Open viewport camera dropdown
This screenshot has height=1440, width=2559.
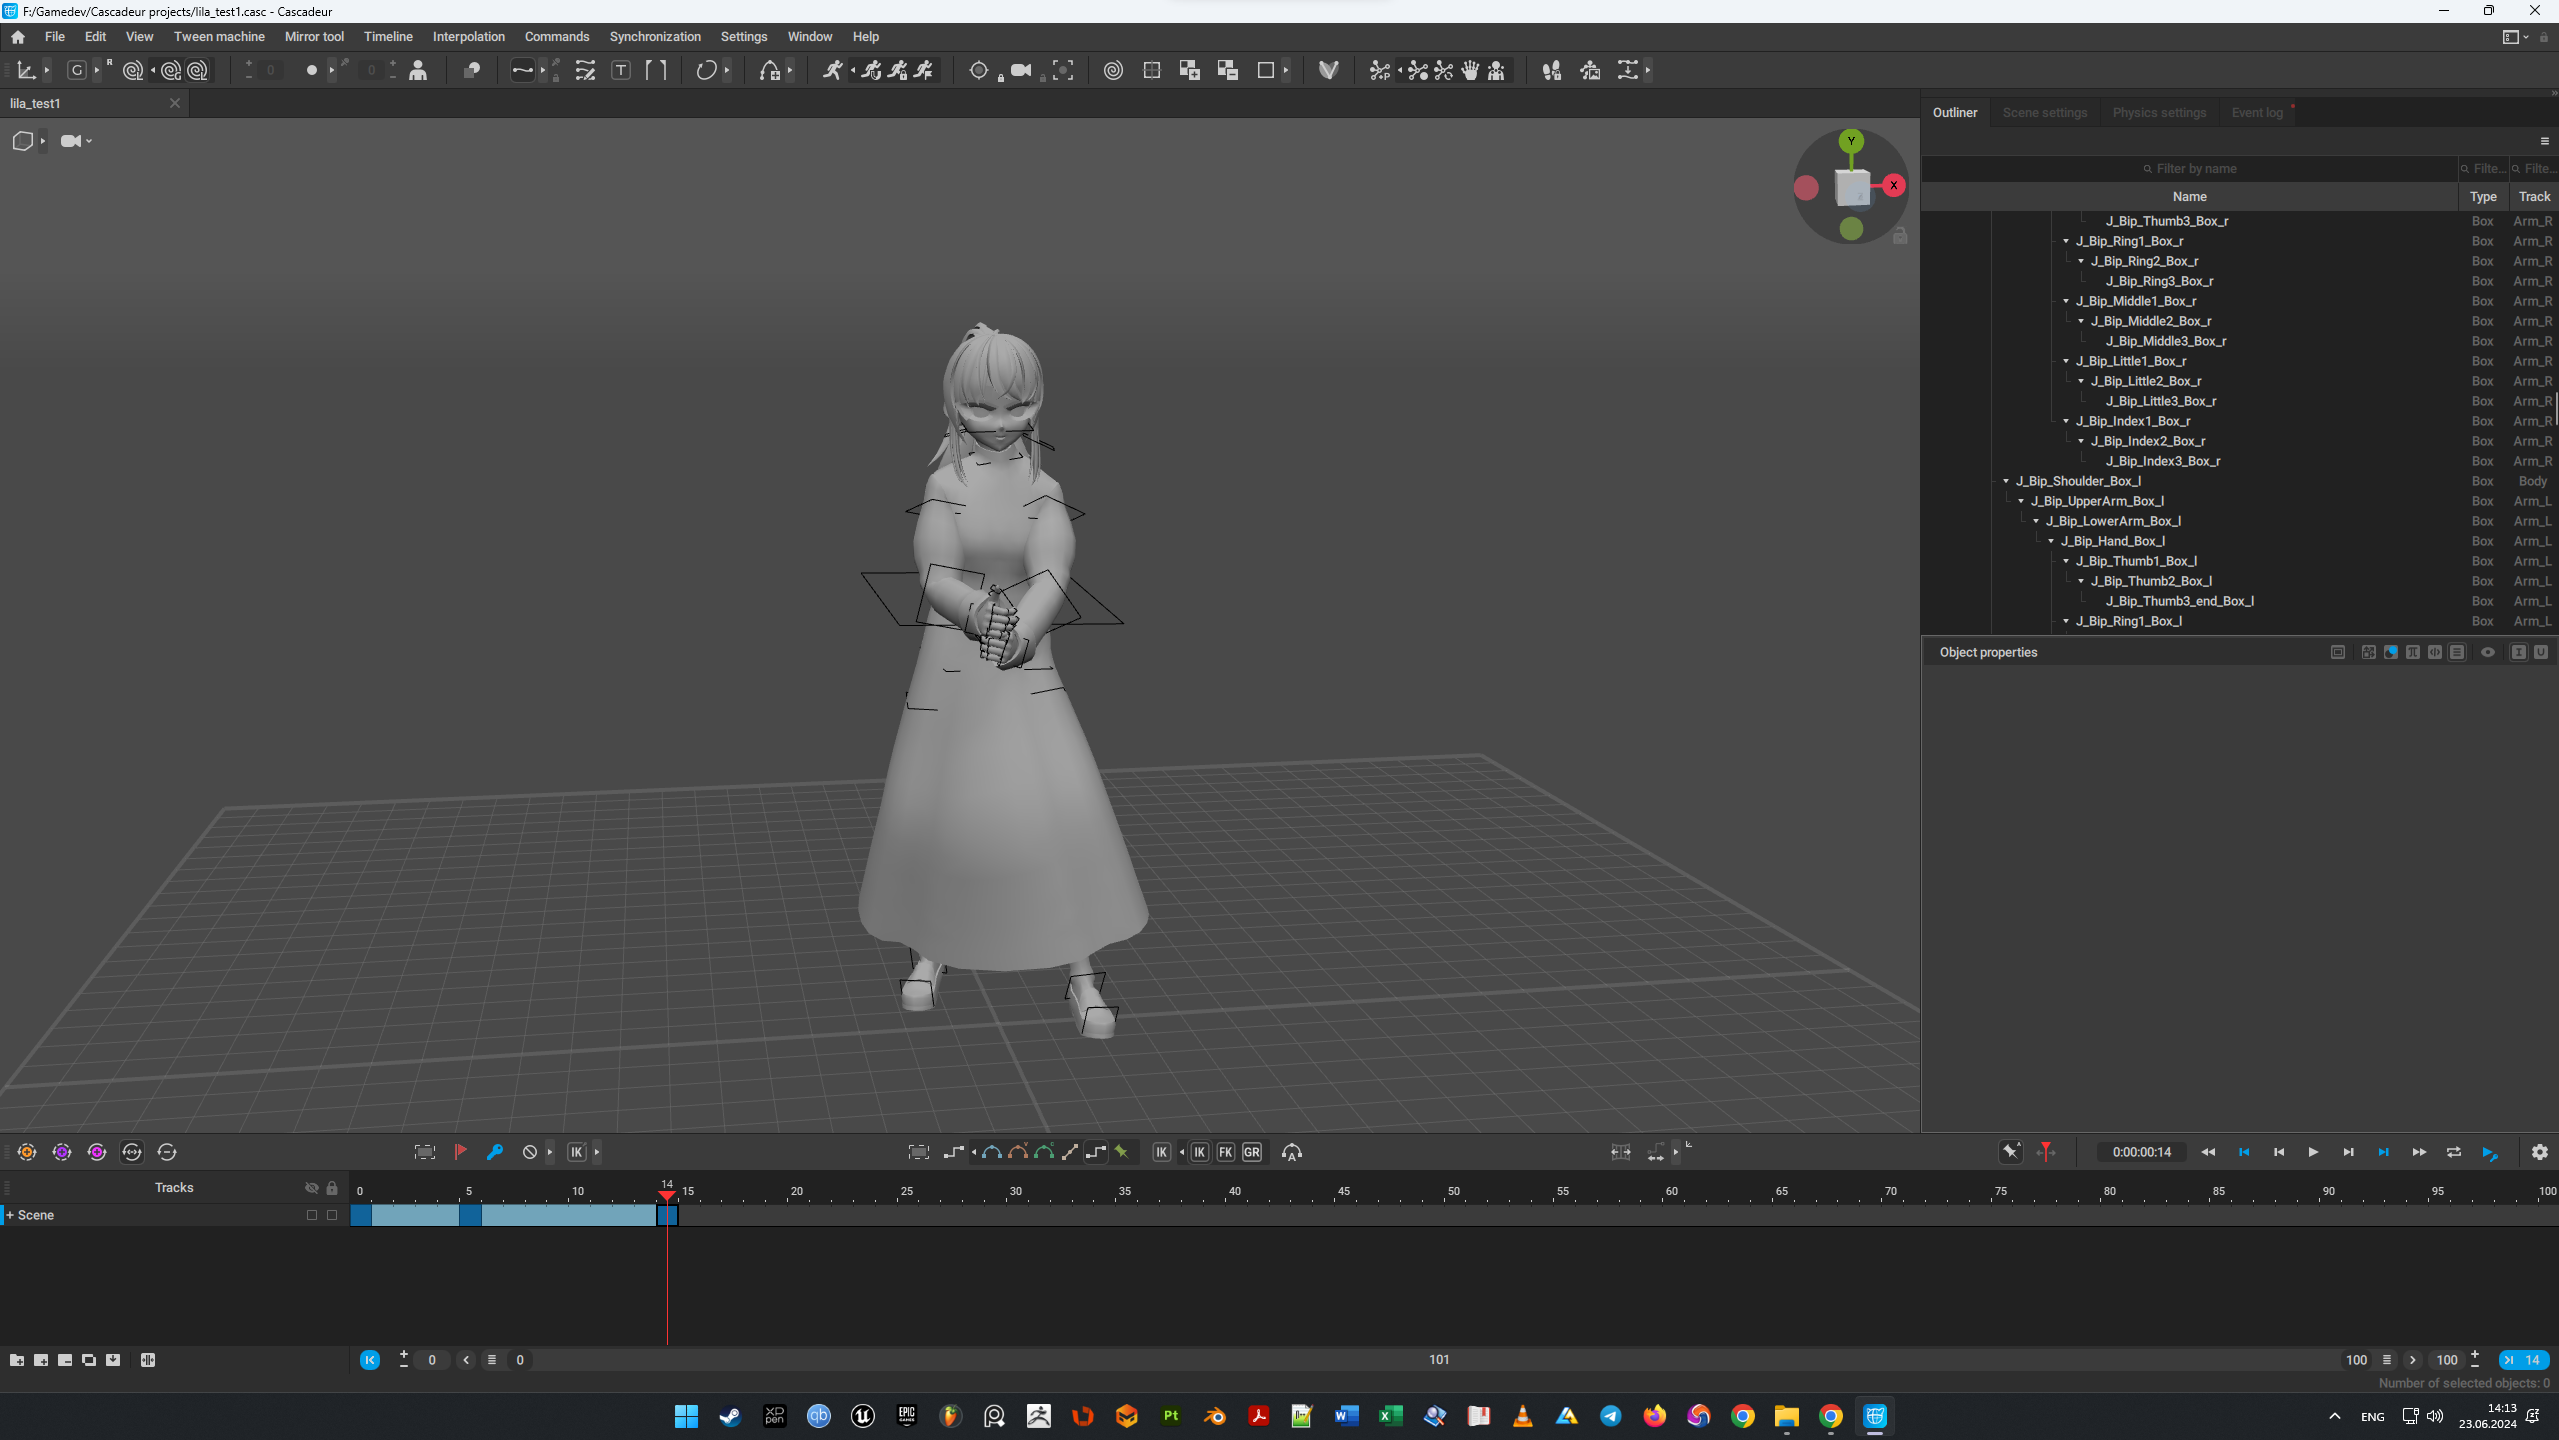tap(77, 141)
